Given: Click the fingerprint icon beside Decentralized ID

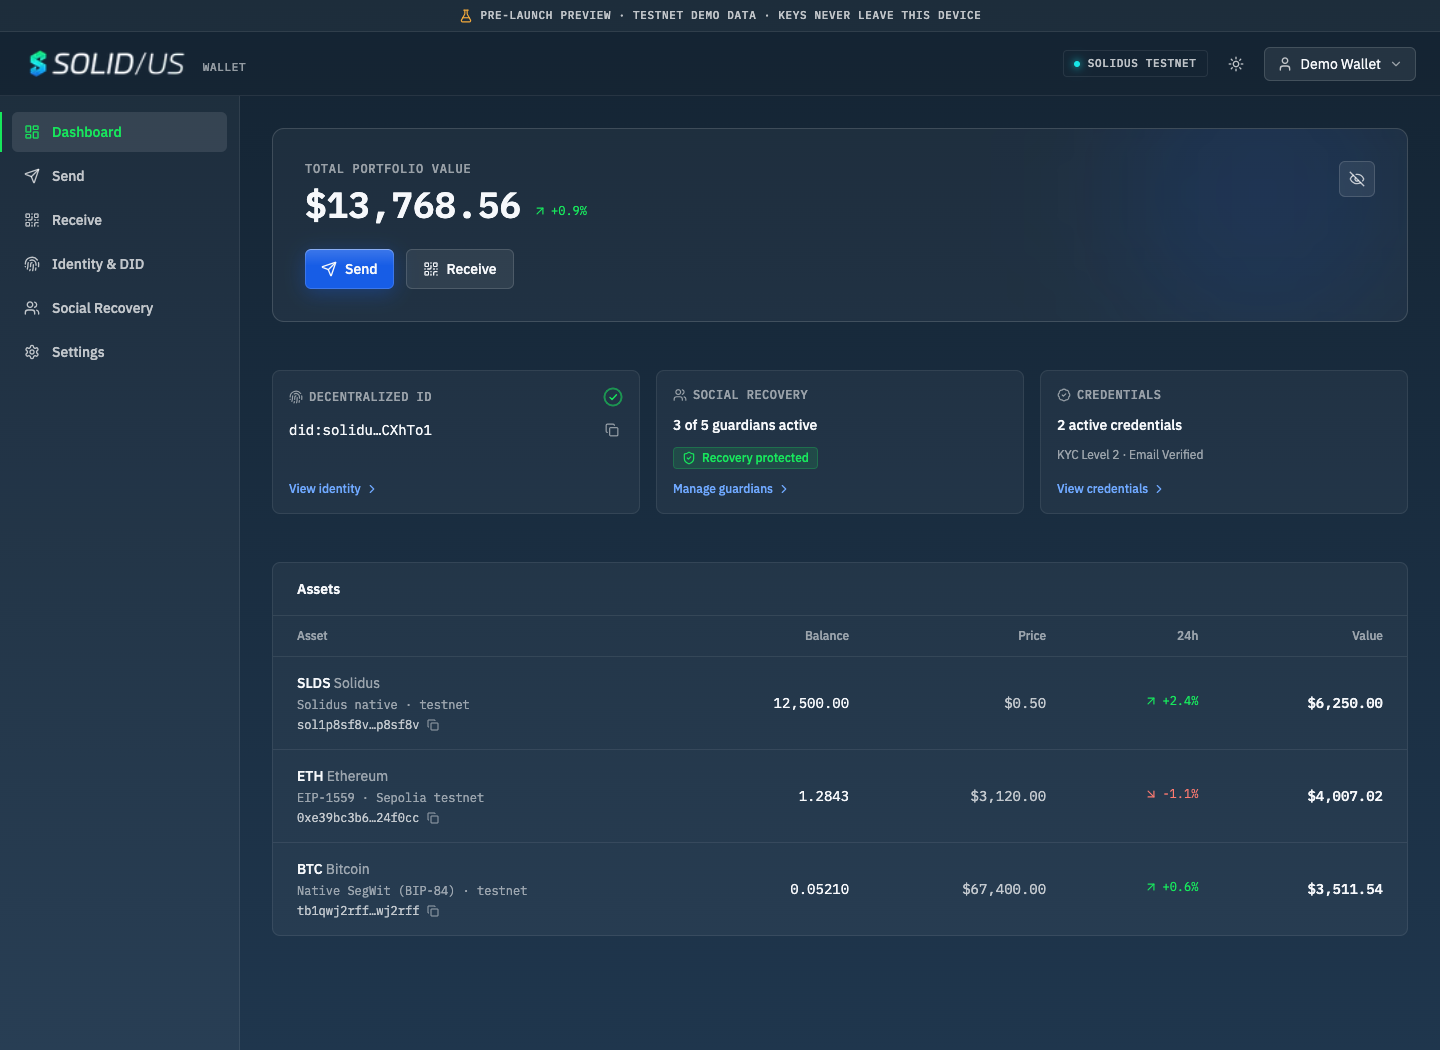Looking at the screenshot, I should 296,397.
